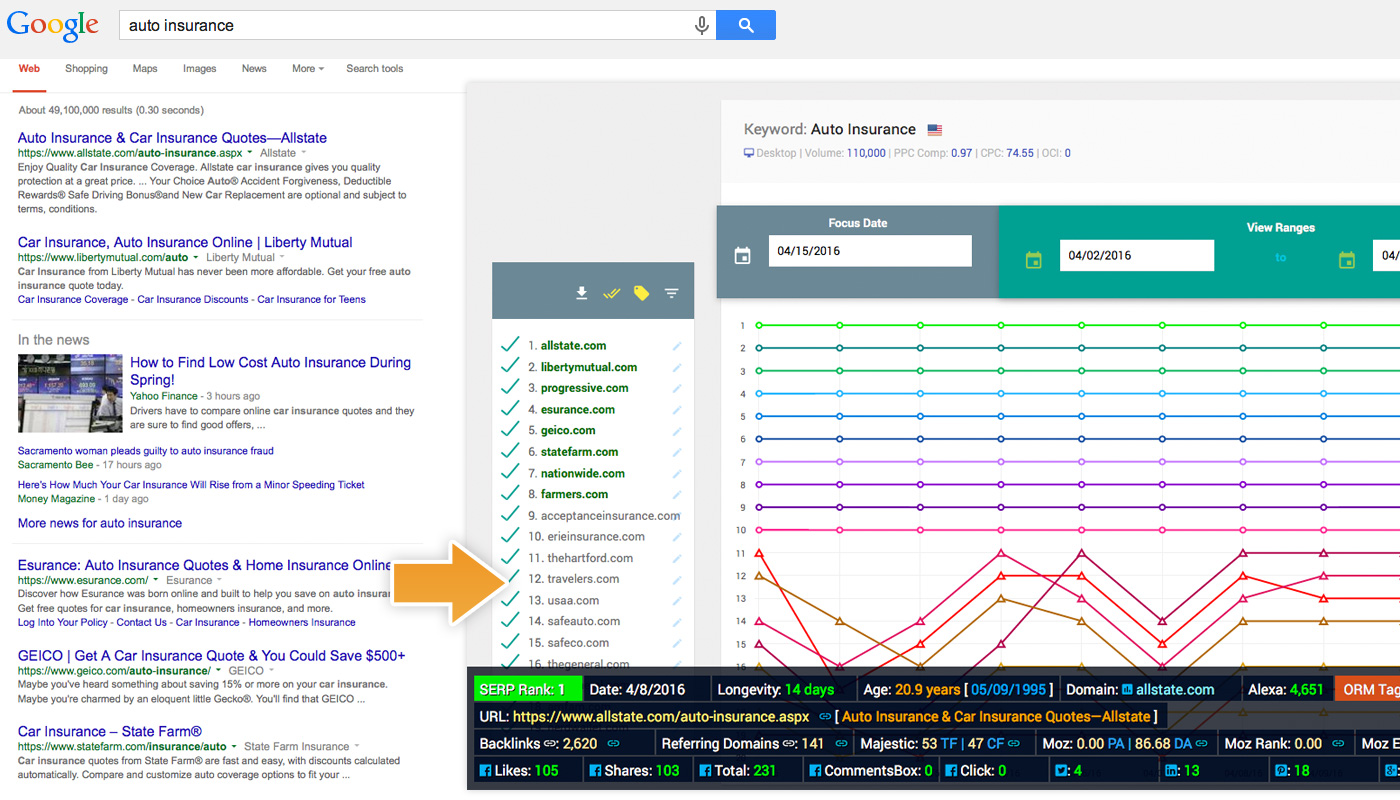Click the Google logo
This screenshot has width=1400, height=800.
[x=53, y=26]
